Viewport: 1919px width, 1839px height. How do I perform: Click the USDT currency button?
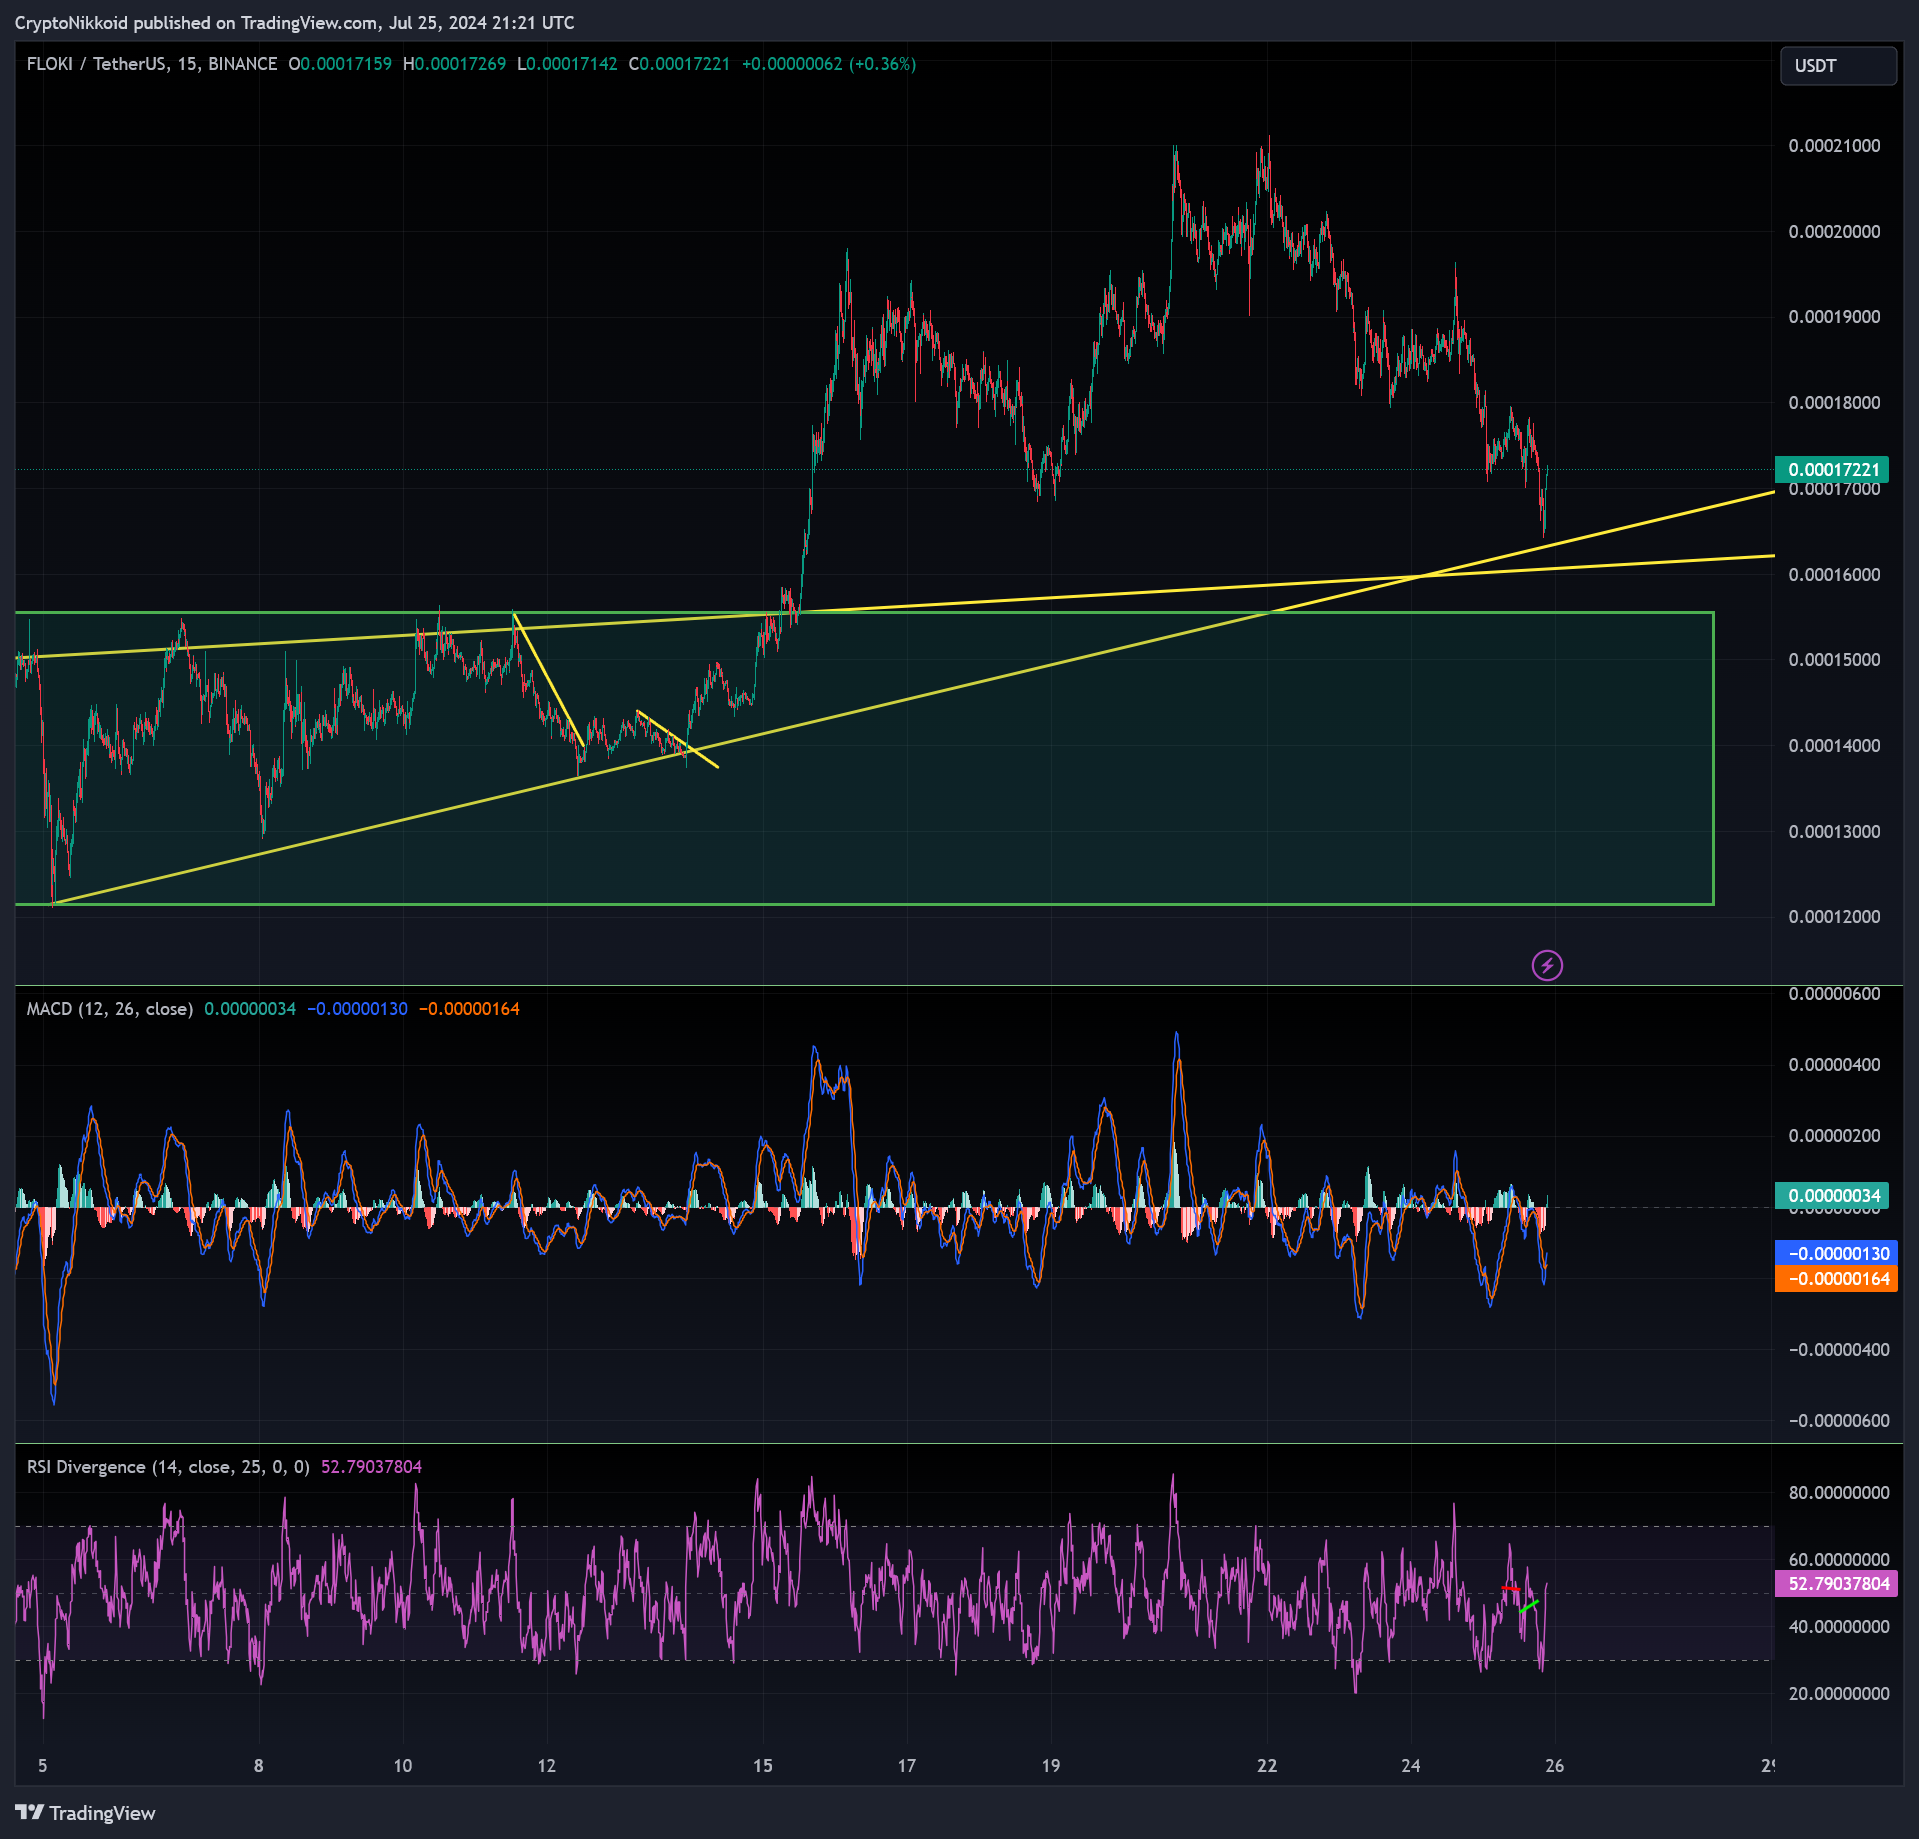(1838, 66)
